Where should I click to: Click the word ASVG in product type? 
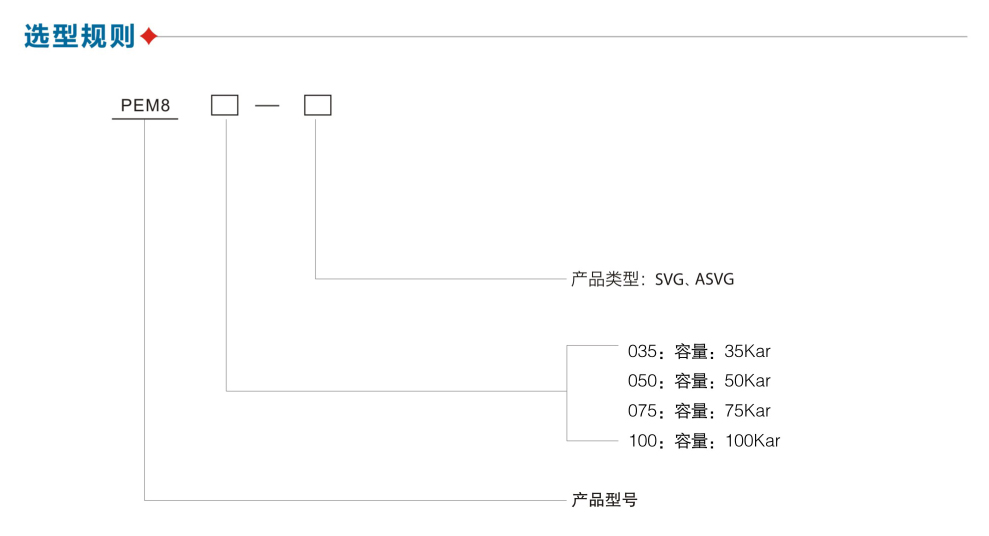[715, 279]
